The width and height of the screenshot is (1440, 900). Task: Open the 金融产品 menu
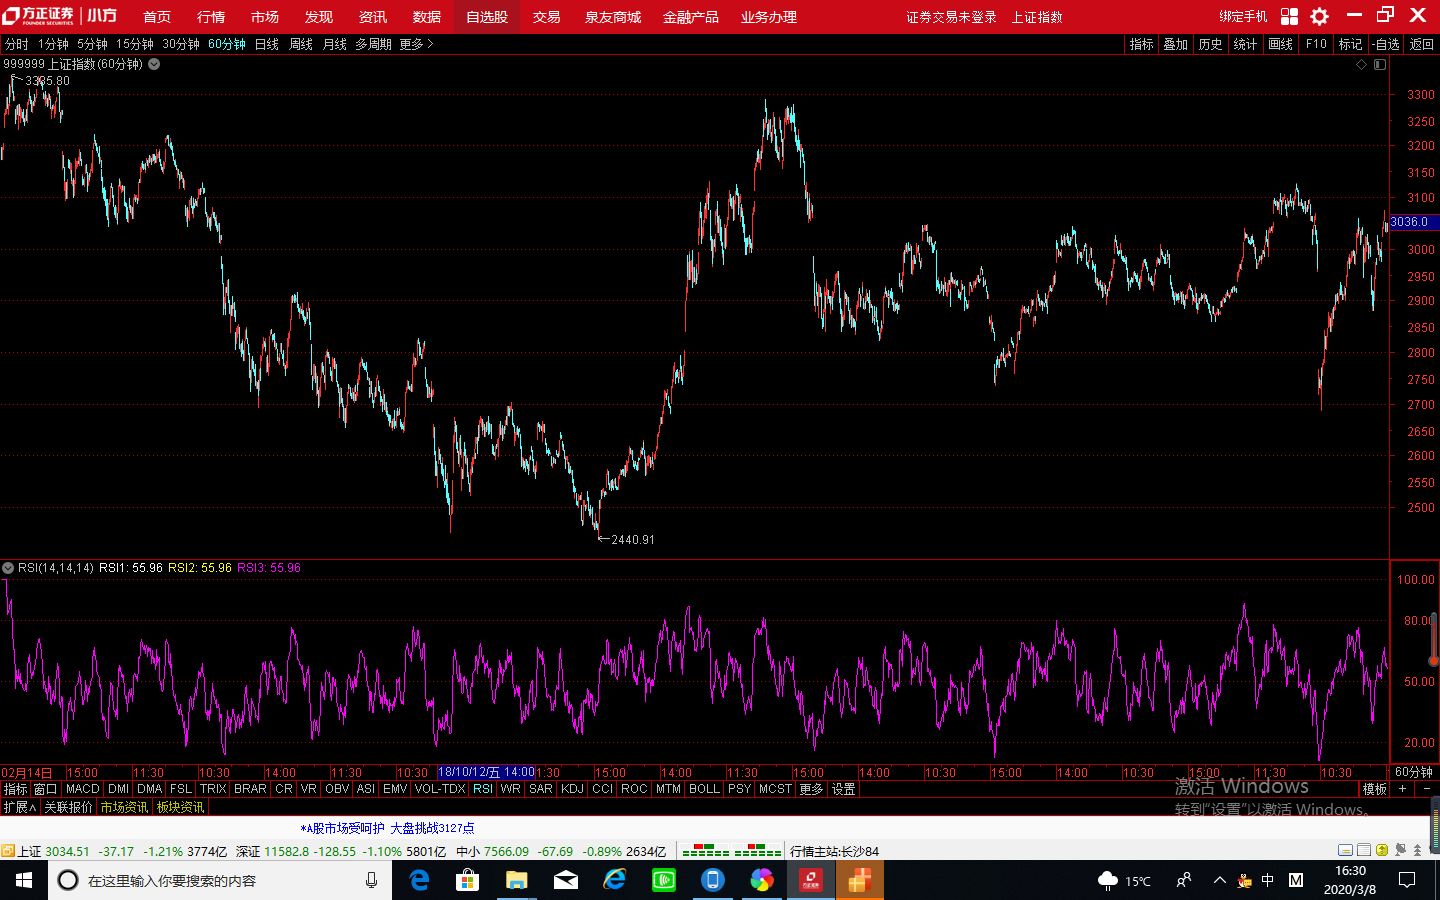(690, 17)
